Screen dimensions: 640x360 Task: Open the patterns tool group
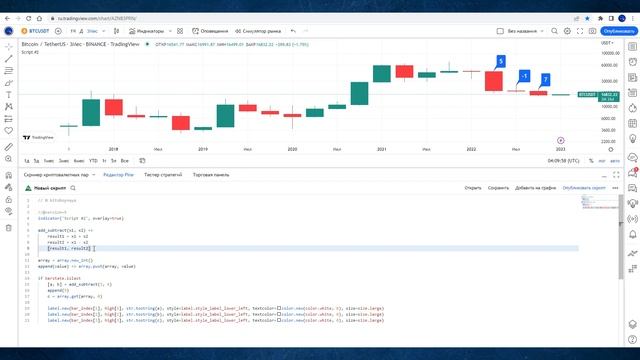[9, 107]
